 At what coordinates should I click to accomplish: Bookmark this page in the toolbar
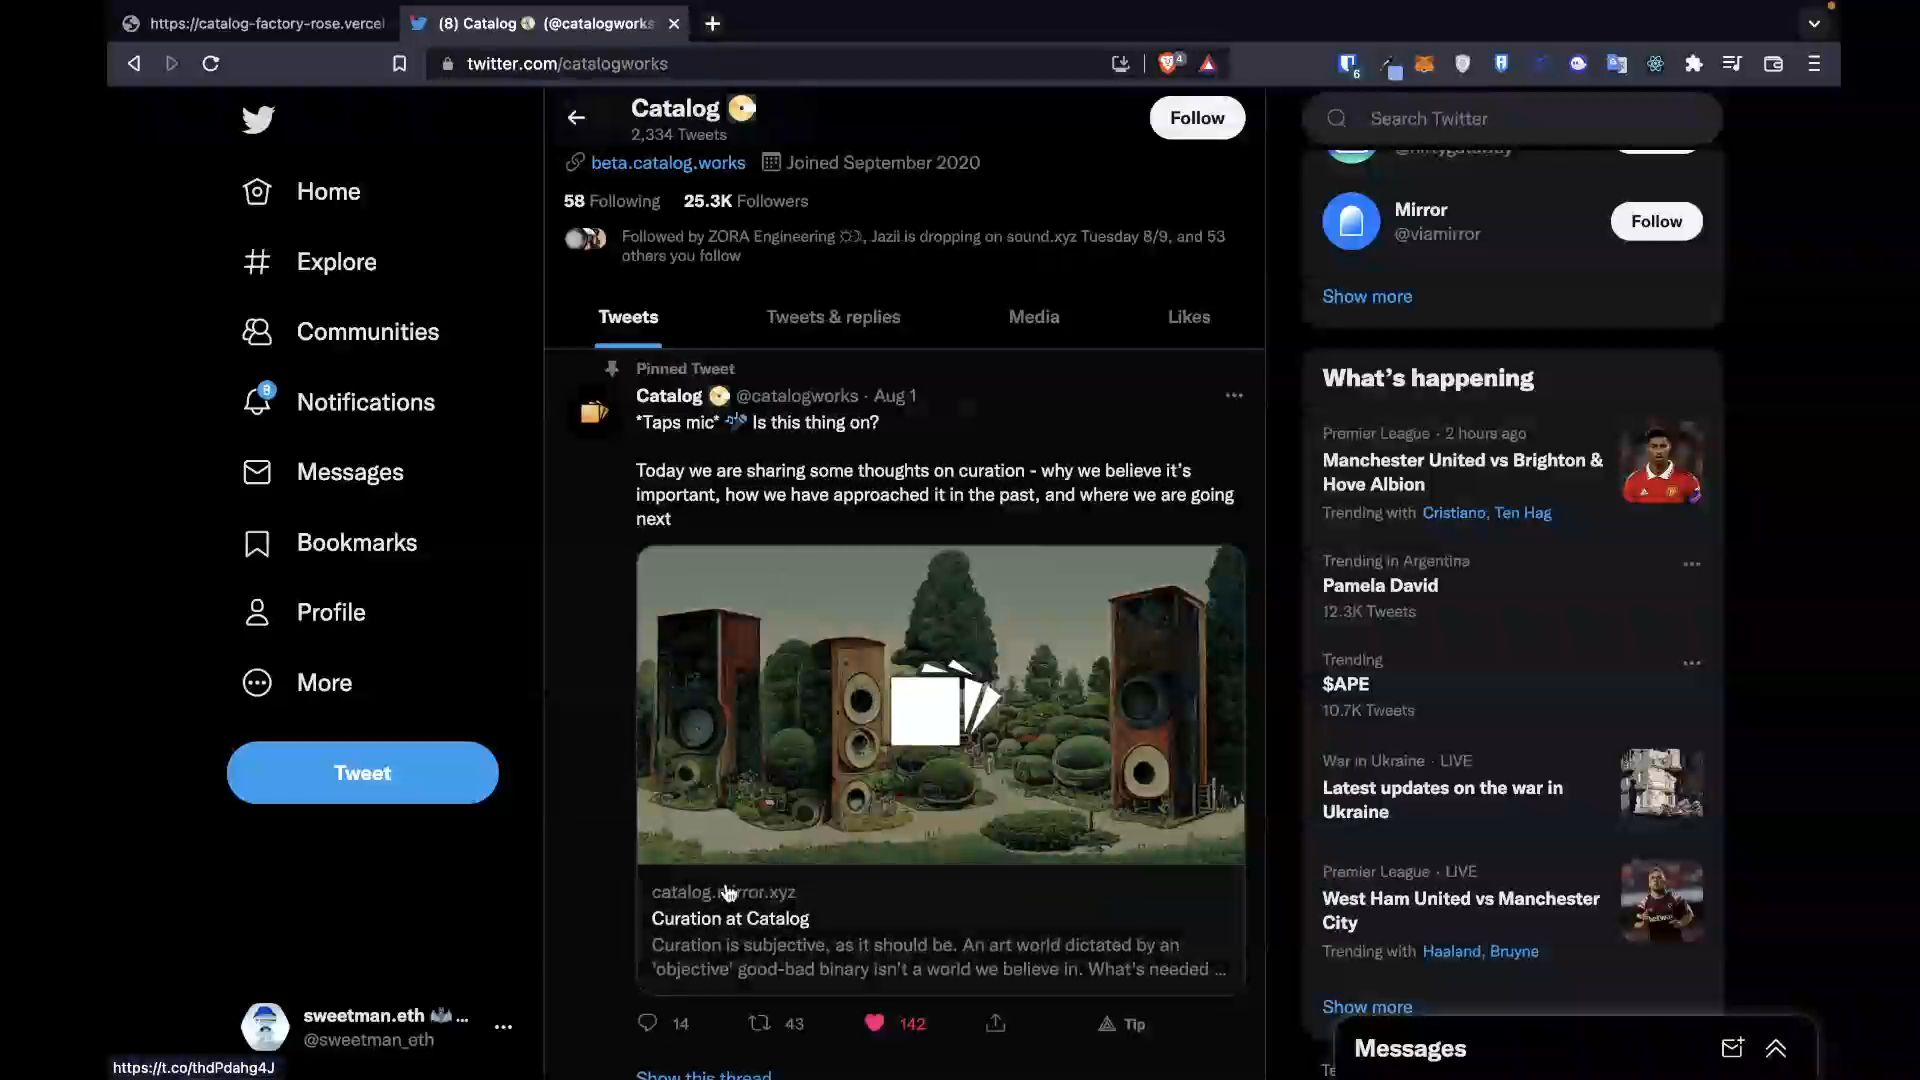pos(399,64)
